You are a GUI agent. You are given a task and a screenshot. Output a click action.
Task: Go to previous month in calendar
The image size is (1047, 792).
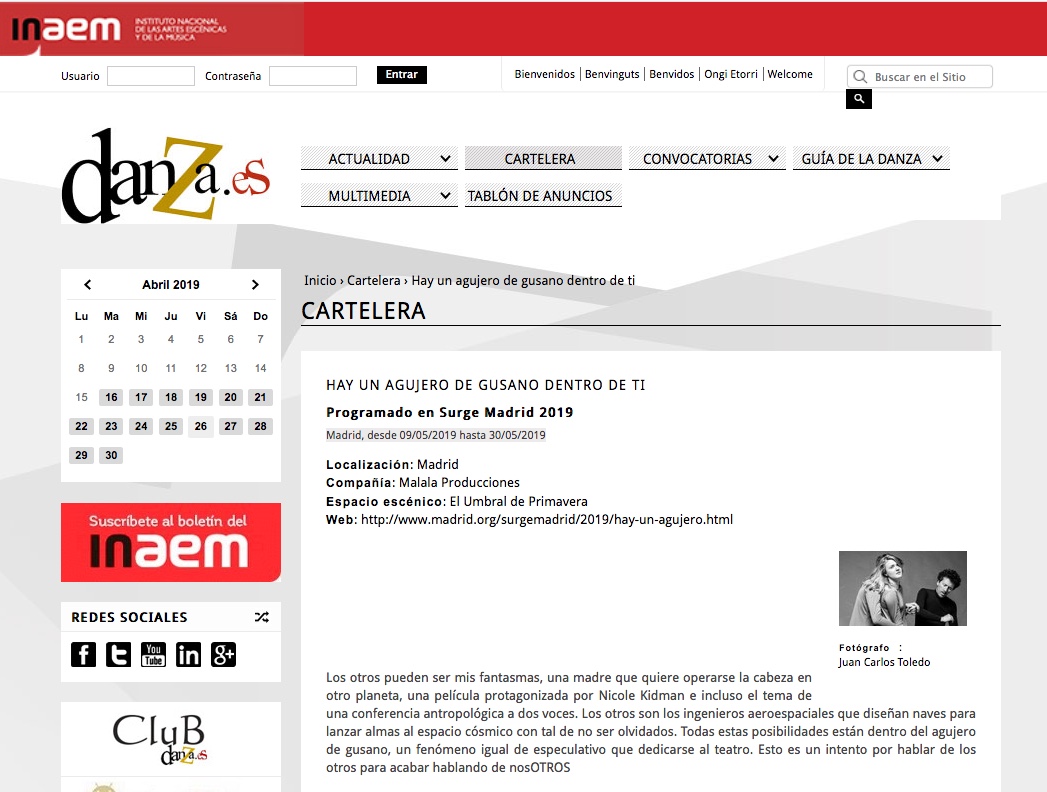(87, 285)
